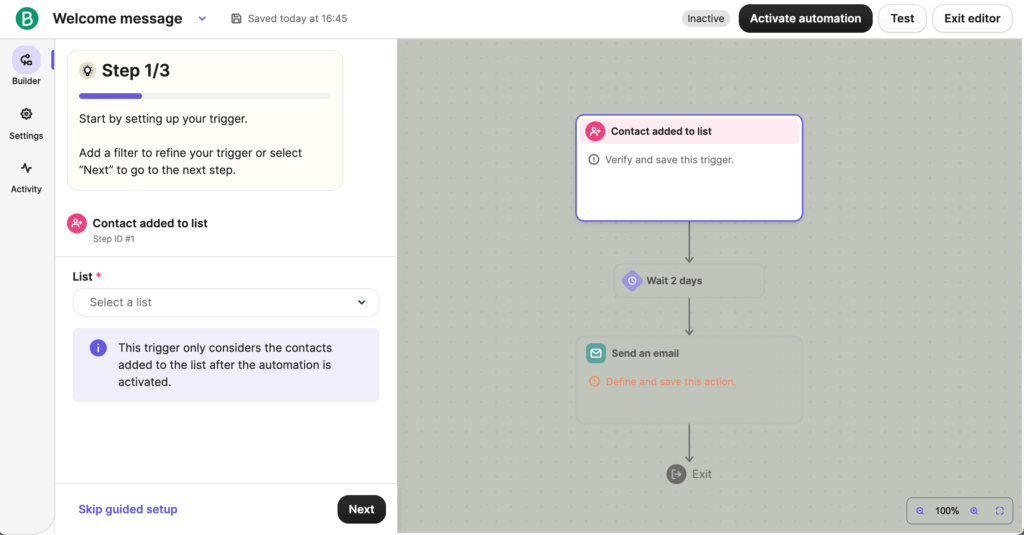Go to the next step with Next
The width and height of the screenshot is (1024, 535).
tap(361, 510)
